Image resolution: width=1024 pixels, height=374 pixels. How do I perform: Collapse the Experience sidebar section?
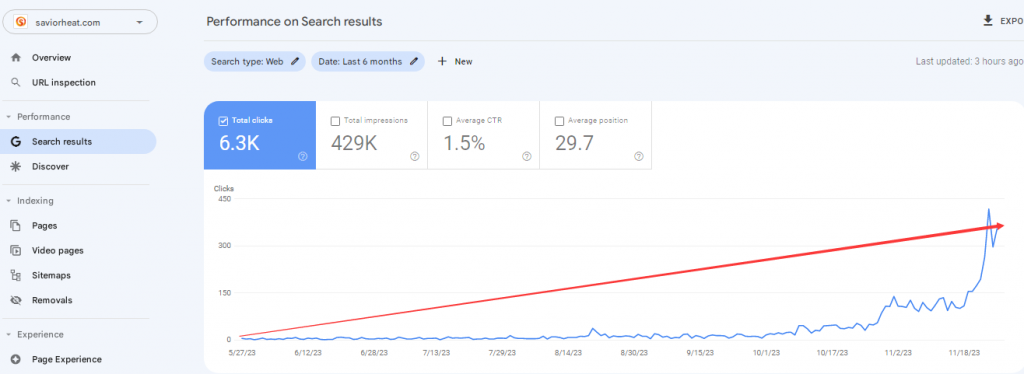pyautogui.click(x=8, y=335)
